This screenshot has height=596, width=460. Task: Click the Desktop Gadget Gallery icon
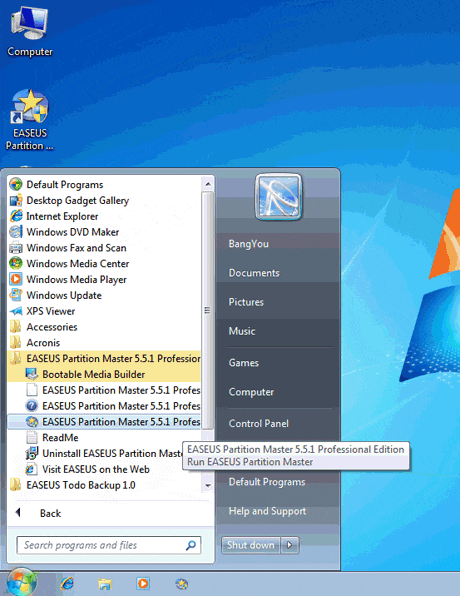coord(16,200)
